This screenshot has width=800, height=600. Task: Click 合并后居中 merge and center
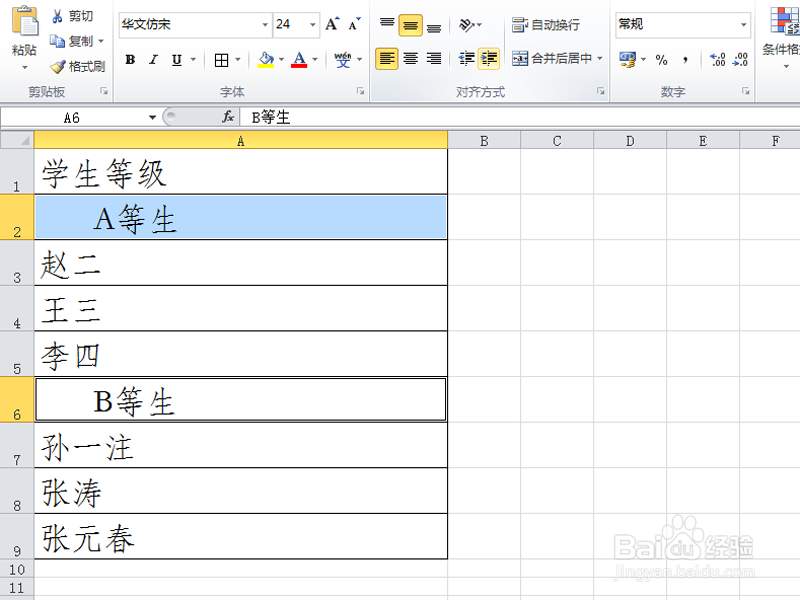pos(552,59)
